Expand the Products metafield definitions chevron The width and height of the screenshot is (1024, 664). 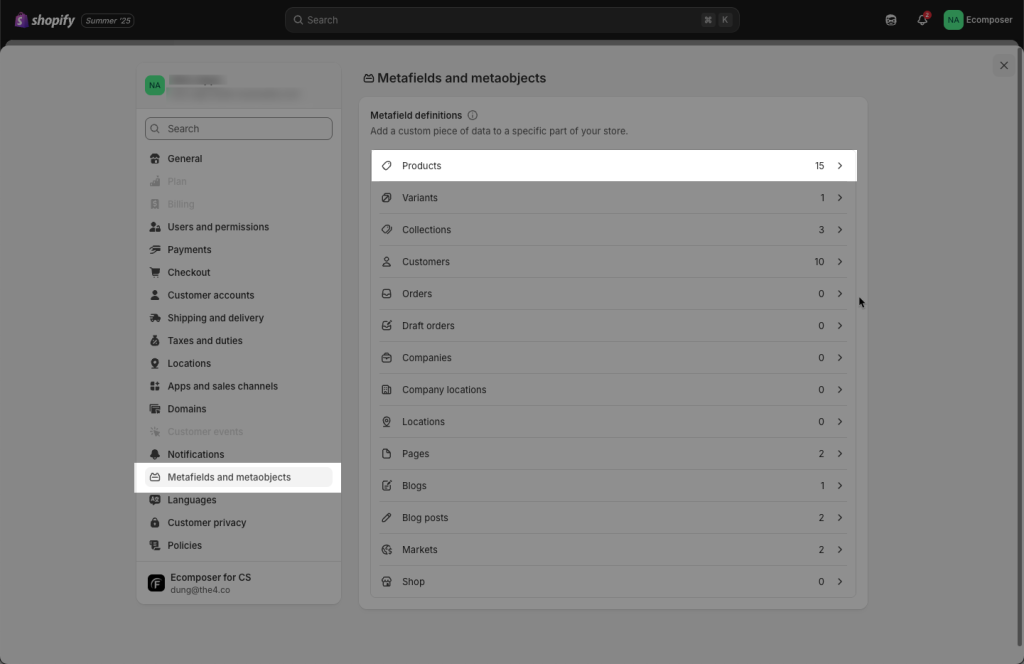[840, 166]
